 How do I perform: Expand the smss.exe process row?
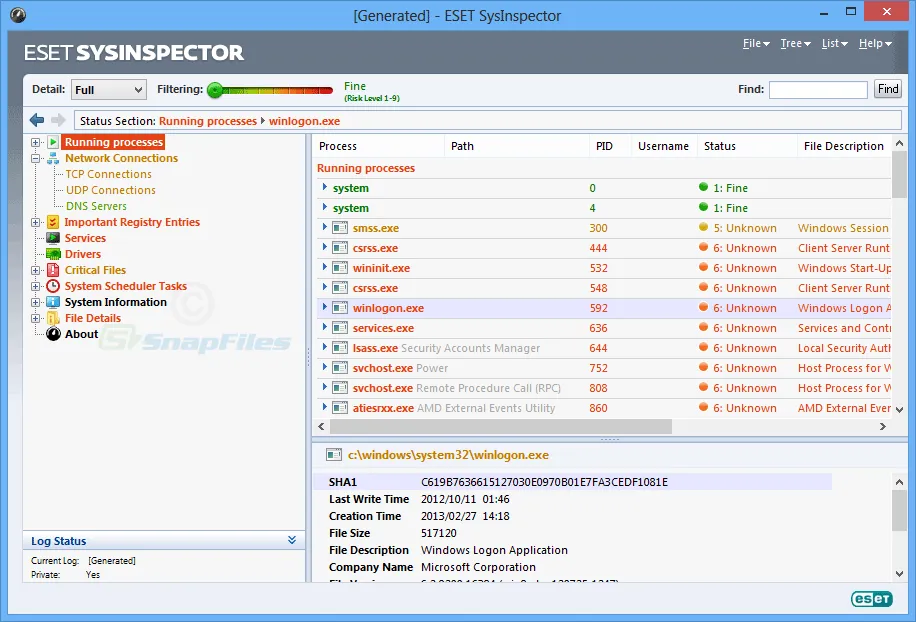pyautogui.click(x=324, y=228)
